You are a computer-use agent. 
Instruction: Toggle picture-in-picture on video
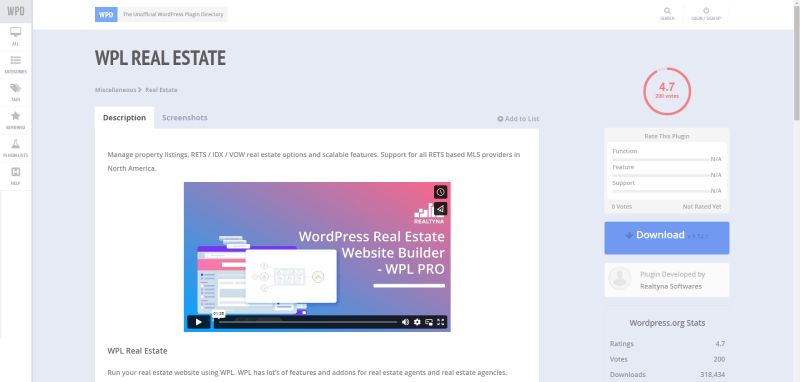tap(429, 322)
